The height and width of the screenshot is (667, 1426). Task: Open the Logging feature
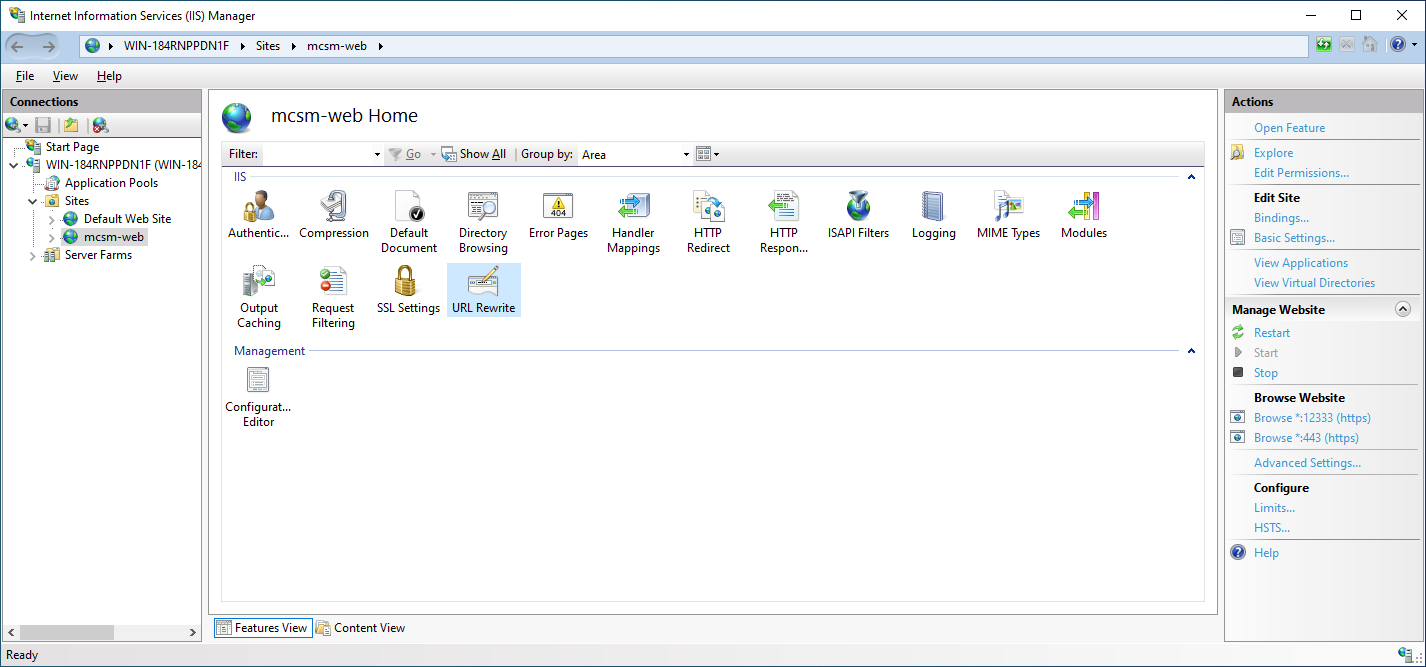933,215
